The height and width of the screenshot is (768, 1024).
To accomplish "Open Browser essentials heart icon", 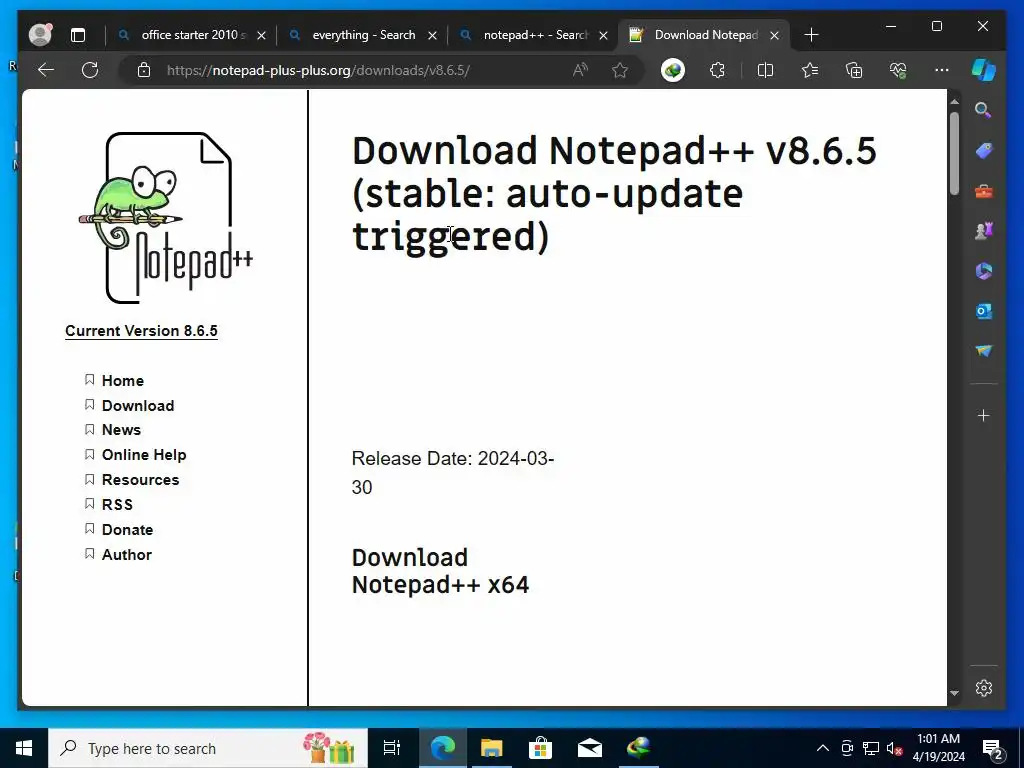I will pos(898,70).
